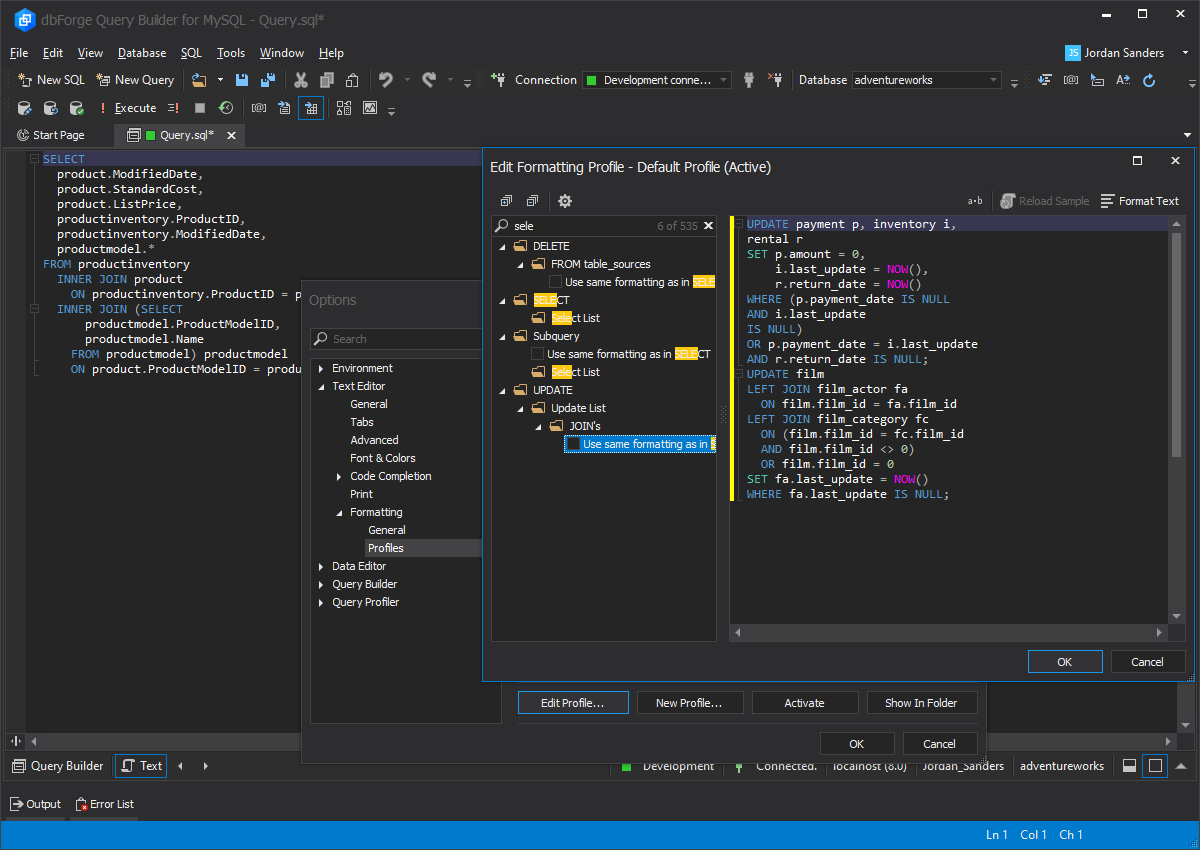Click the expand all icon in Edit Formatting Profile
Viewport: 1200px width, 850px height.
click(506, 201)
